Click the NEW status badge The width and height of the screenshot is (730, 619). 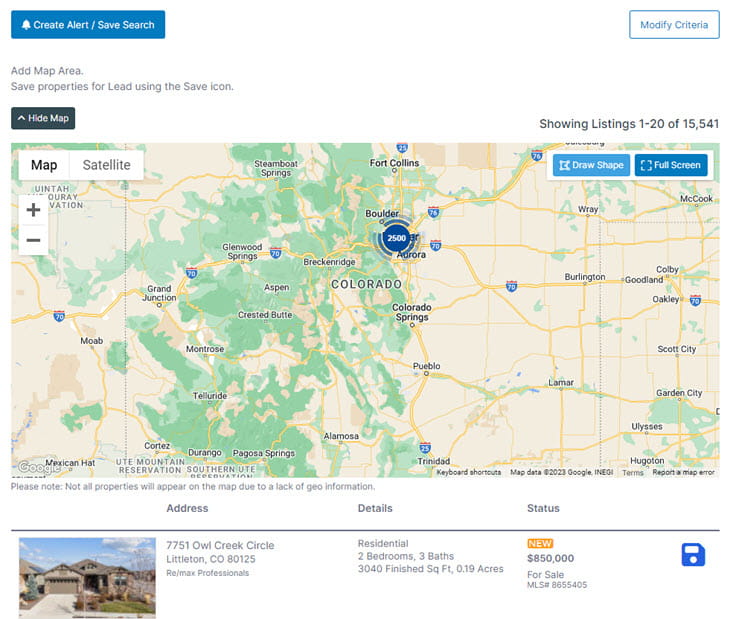pos(540,543)
